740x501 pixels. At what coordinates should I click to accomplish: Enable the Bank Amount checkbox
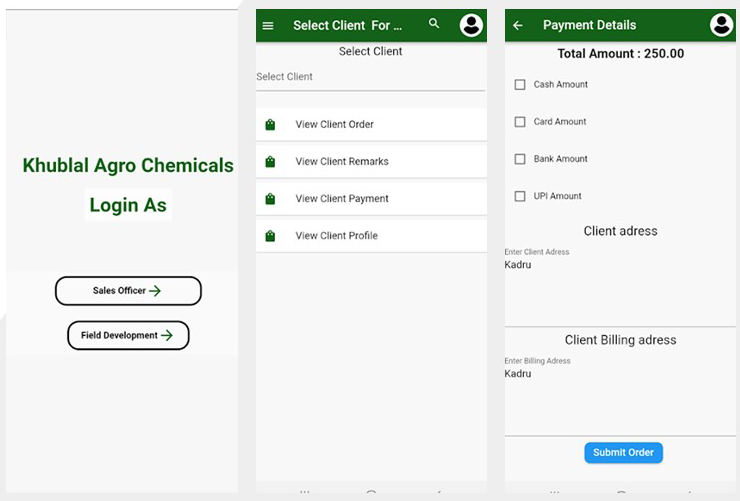pos(520,159)
